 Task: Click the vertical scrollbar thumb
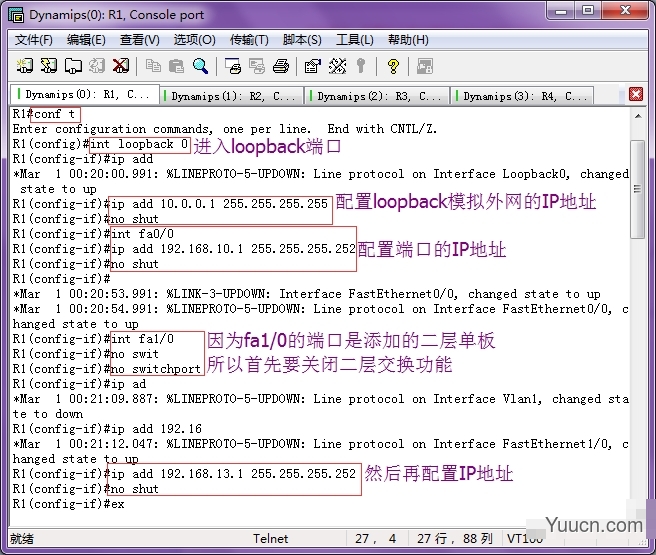pyautogui.click(x=638, y=189)
